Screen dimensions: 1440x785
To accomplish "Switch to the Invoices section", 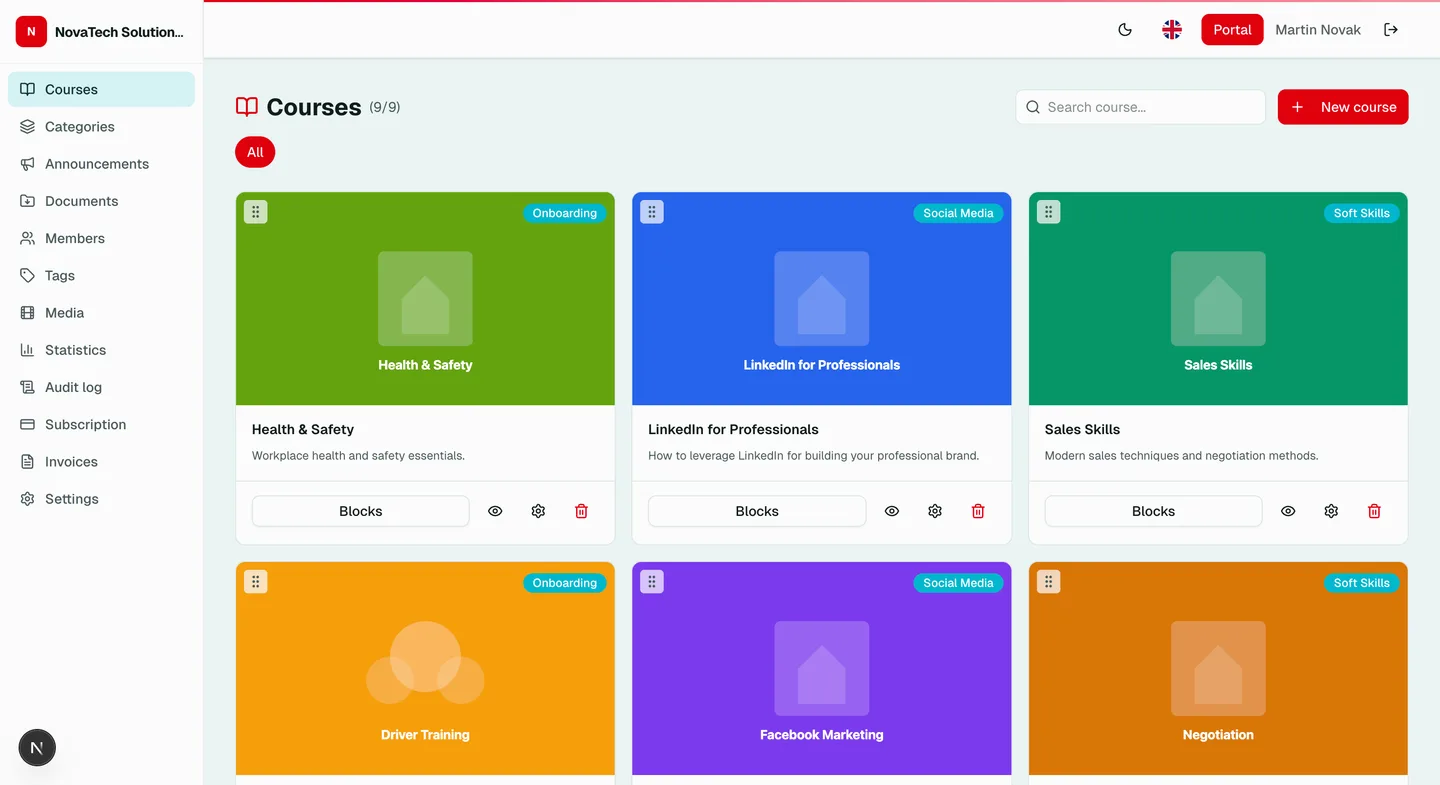I will point(70,461).
